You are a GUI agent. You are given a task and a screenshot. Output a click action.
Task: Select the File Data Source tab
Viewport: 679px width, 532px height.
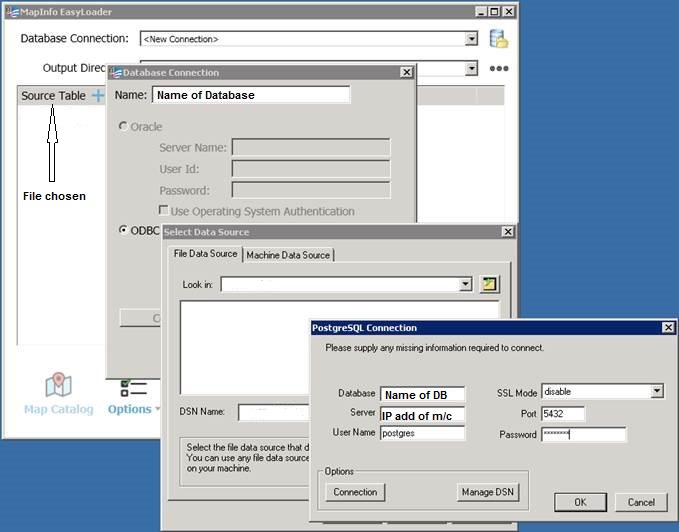pos(204,254)
